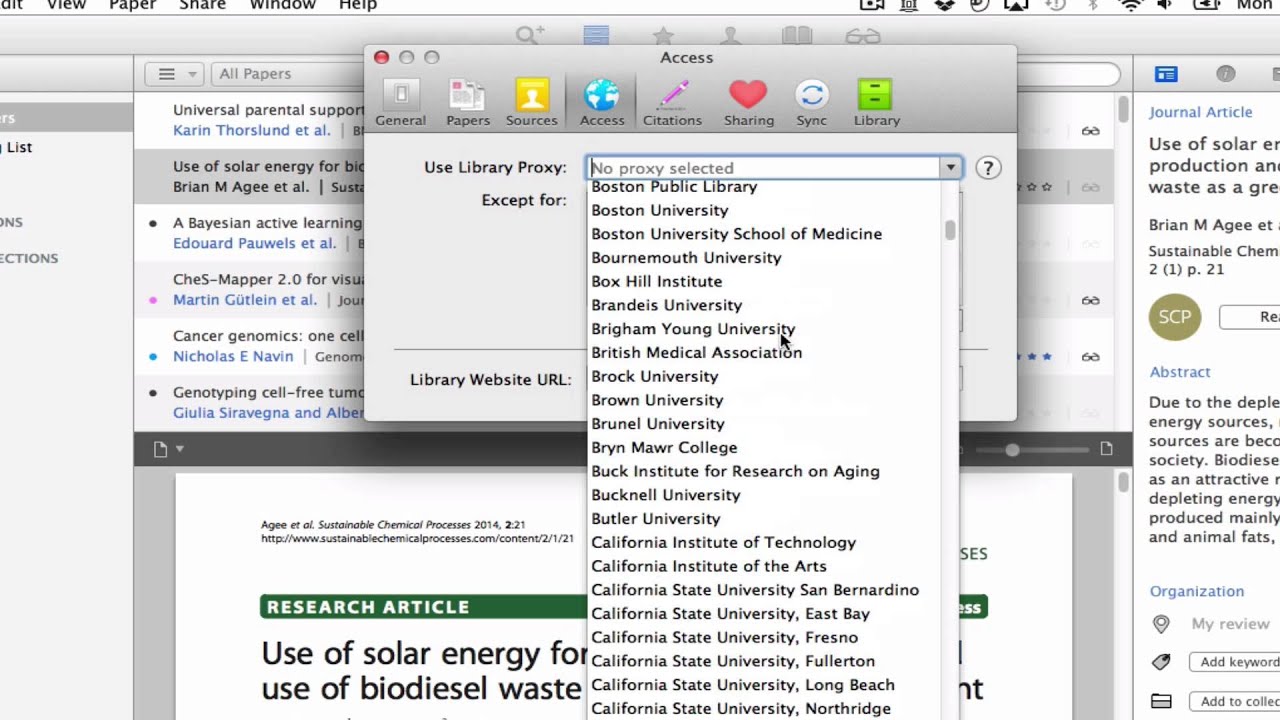Click the person authors icon in main toolbar
Image resolution: width=1280 pixels, height=720 pixels.
(x=731, y=37)
